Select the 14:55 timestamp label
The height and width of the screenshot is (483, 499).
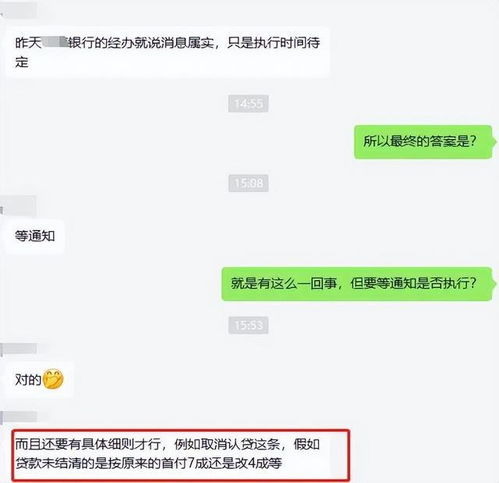(x=248, y=103)
